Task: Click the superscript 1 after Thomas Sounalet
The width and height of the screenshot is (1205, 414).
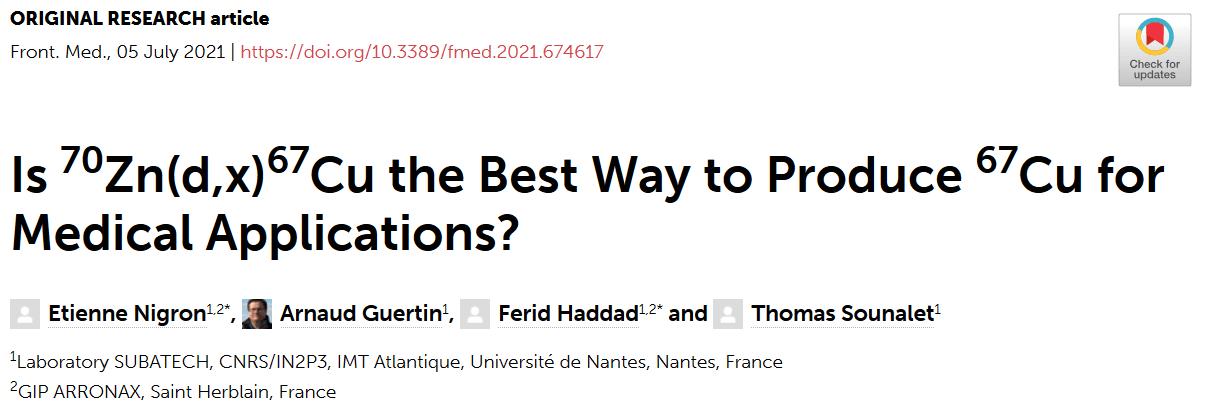Action: click(x=937, y=309)
